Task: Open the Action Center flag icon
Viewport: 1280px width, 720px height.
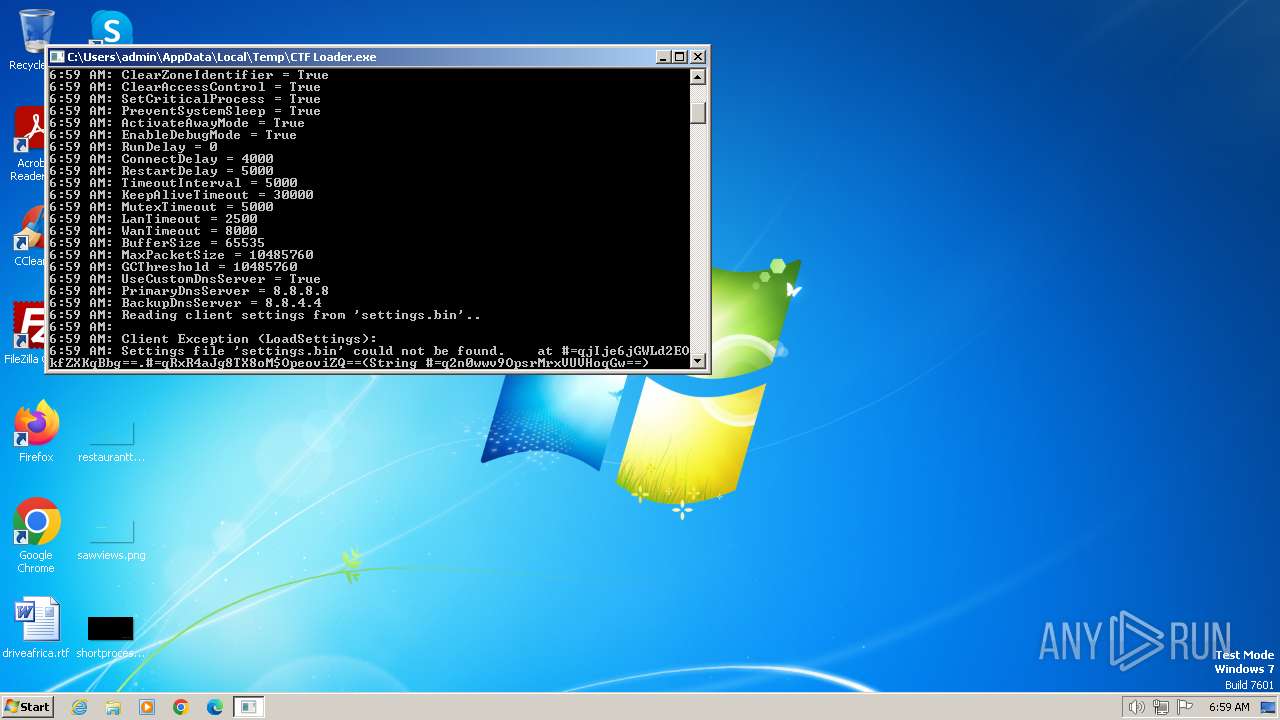Action: click(1185, 707)
